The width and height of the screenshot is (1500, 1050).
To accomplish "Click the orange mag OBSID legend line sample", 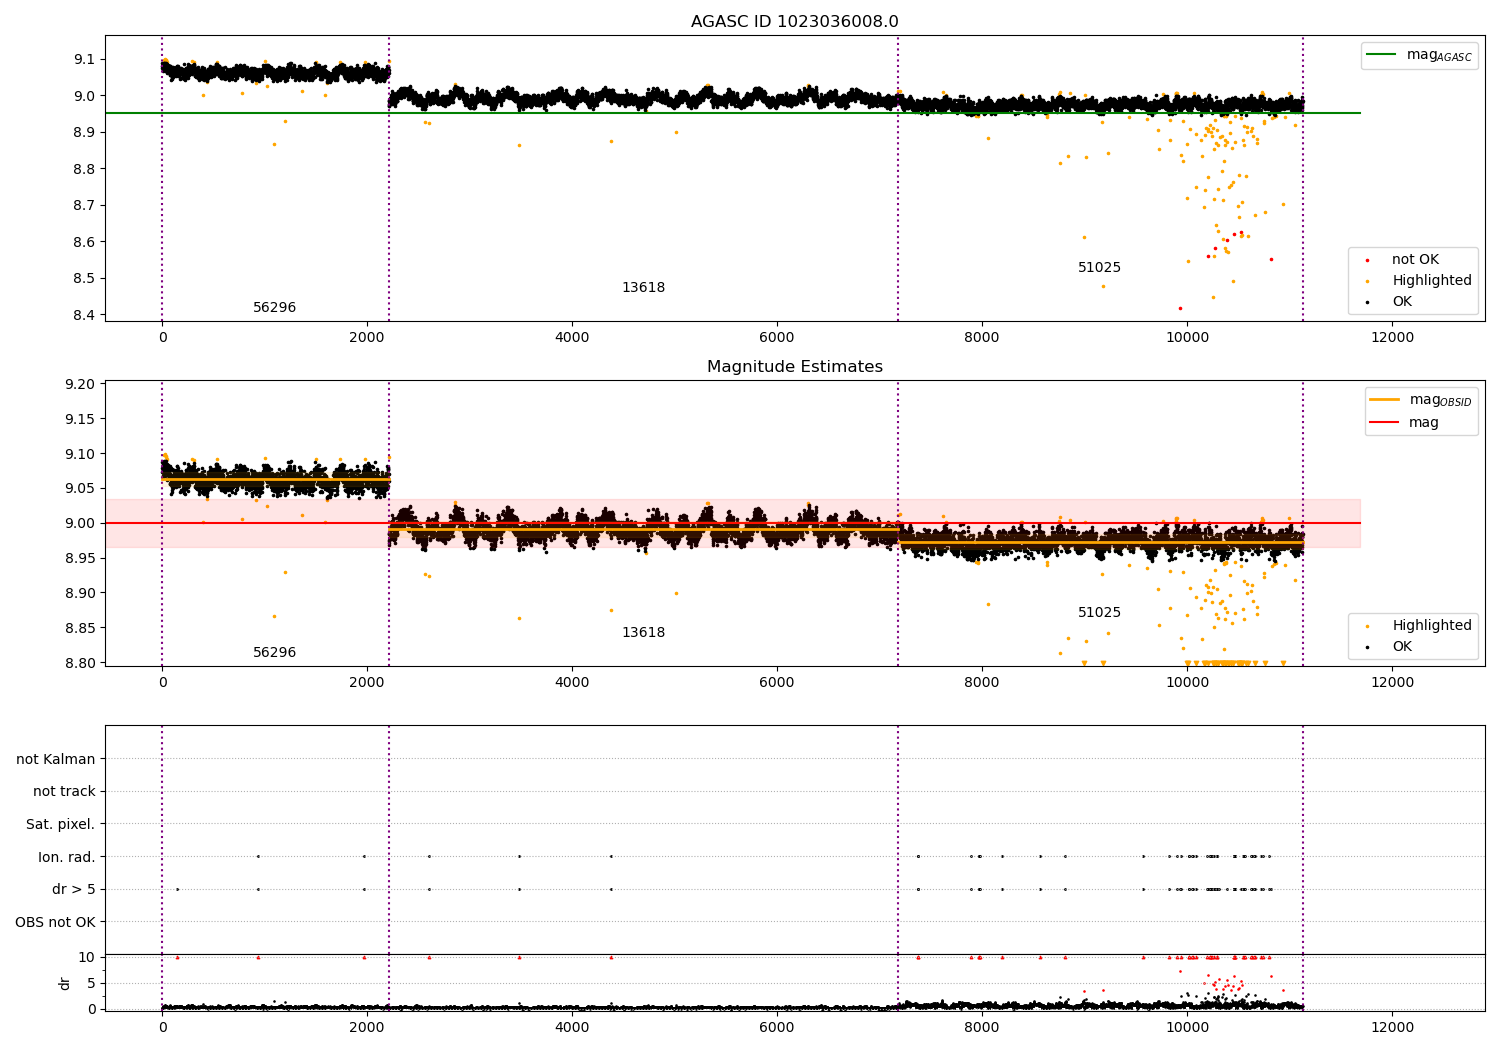I will coord(1385,400).
